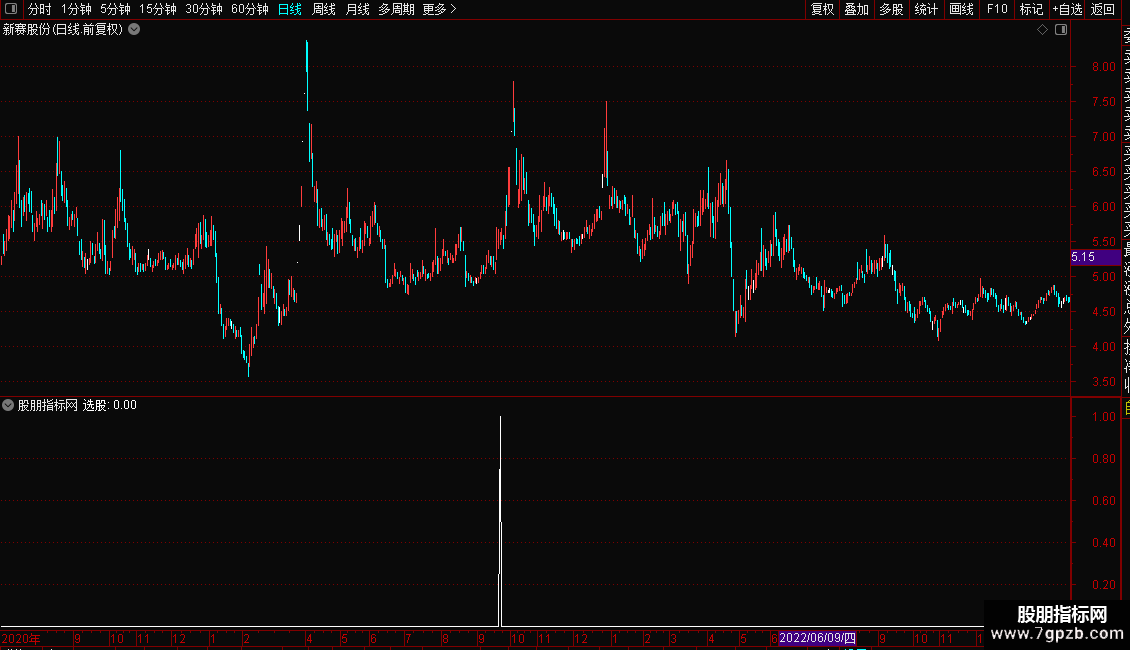
Task: Switch to 月线 monthly chart
Action: (x=357, y=9)
